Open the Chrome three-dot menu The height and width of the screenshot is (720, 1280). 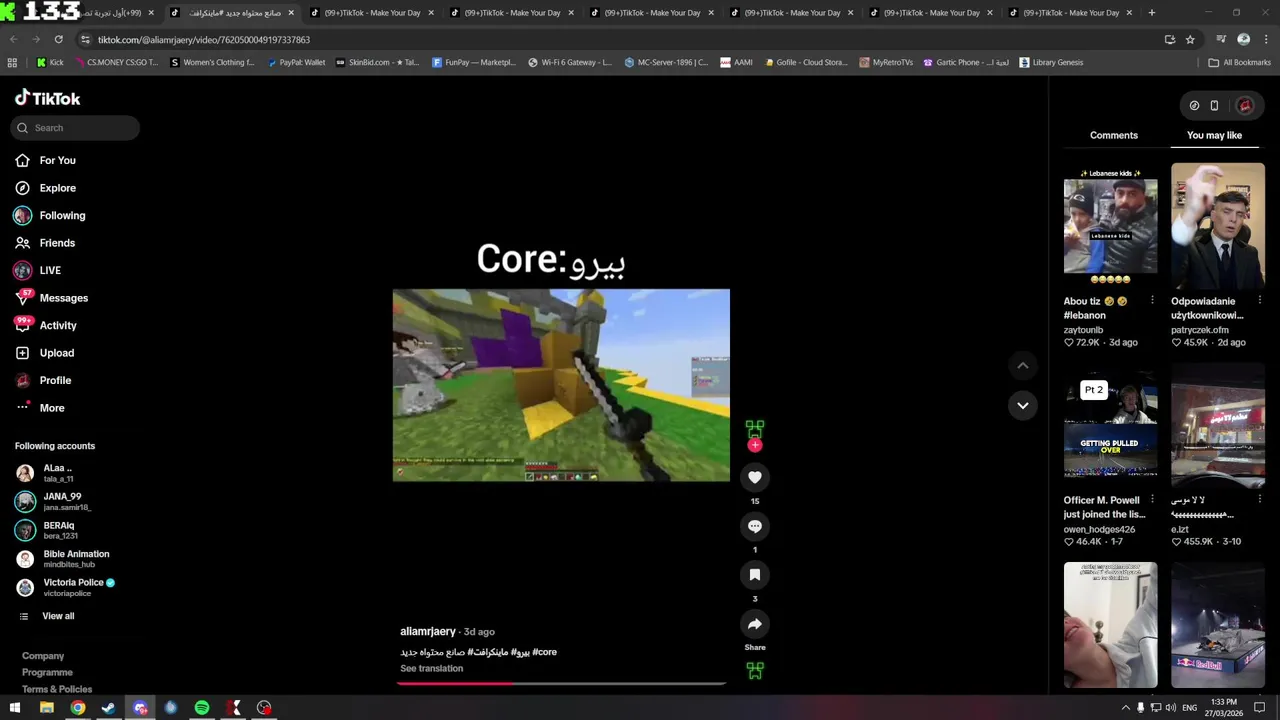point(1266,39)
